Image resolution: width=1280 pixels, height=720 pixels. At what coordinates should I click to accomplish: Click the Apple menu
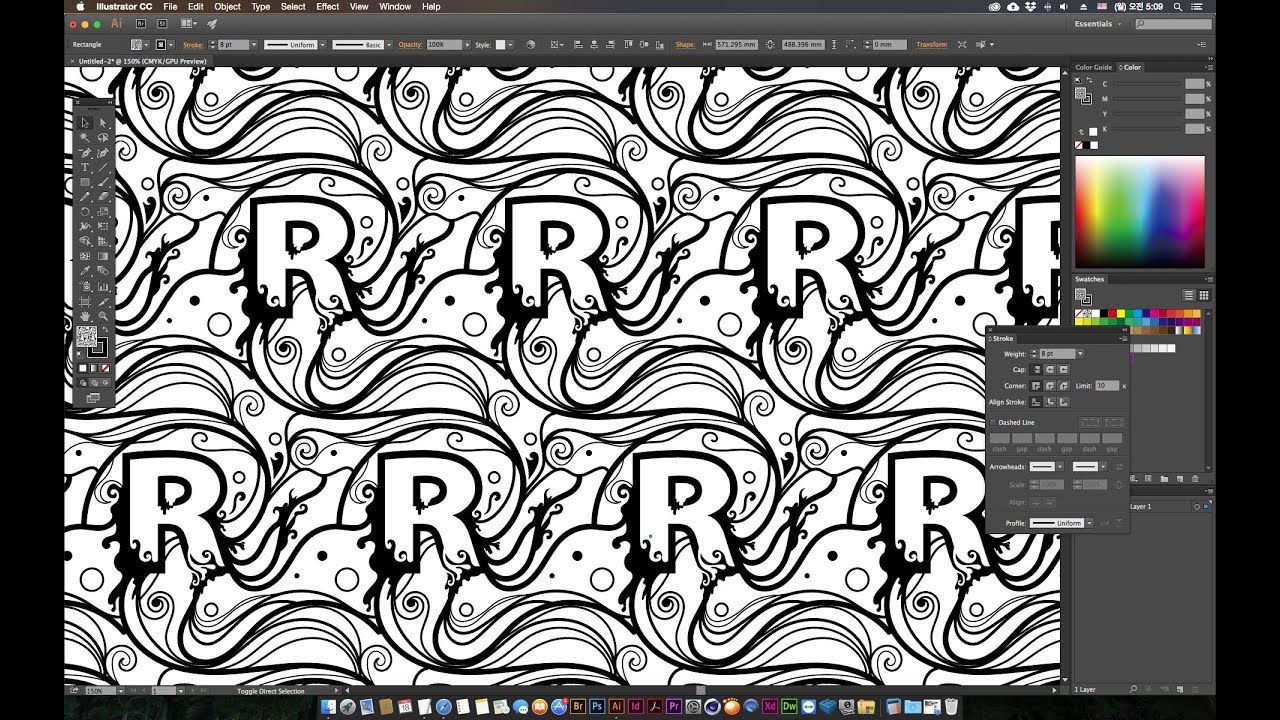coord(80,6)
